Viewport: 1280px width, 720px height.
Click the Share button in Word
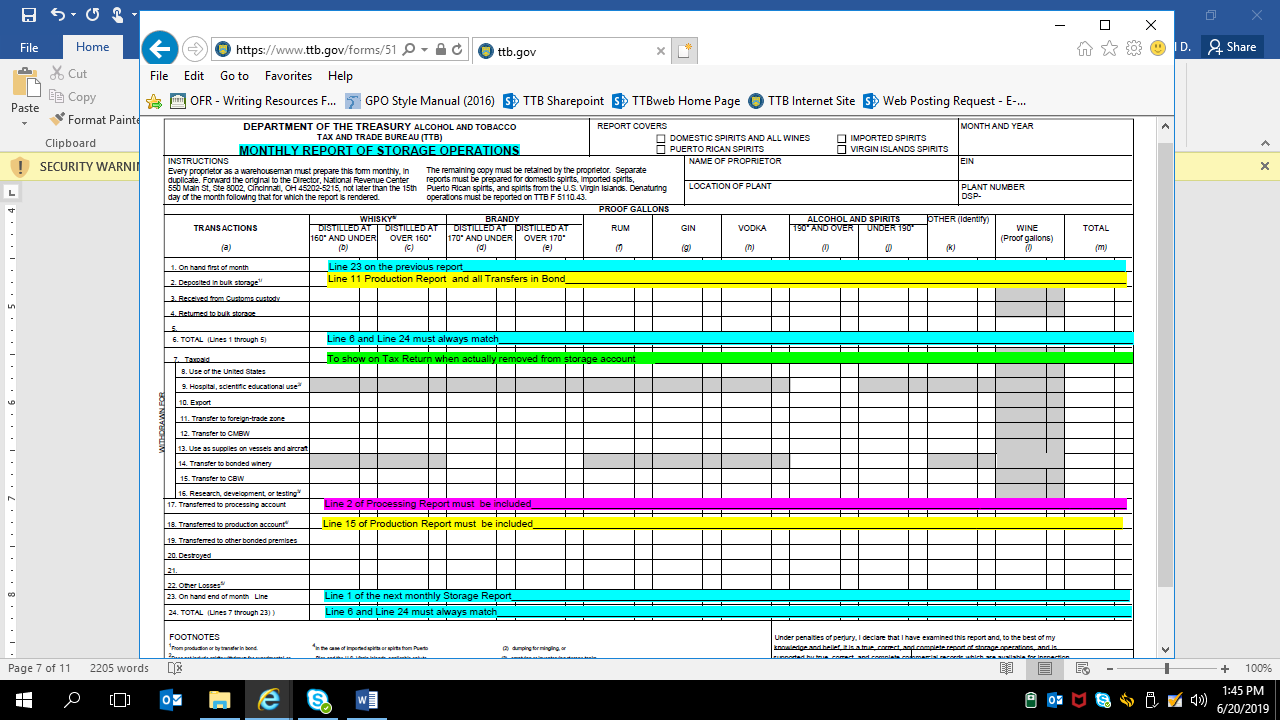pyautogui.click(x=1231, y=47)
